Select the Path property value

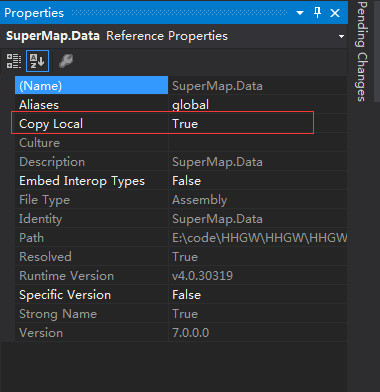pos(258,238)
